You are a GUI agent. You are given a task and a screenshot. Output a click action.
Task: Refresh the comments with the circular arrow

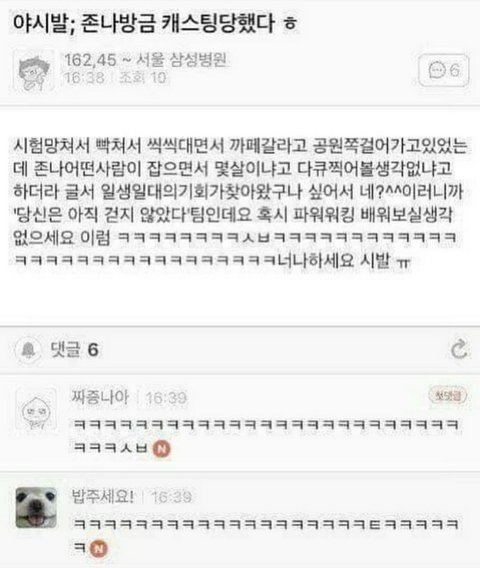pos(459,349)
